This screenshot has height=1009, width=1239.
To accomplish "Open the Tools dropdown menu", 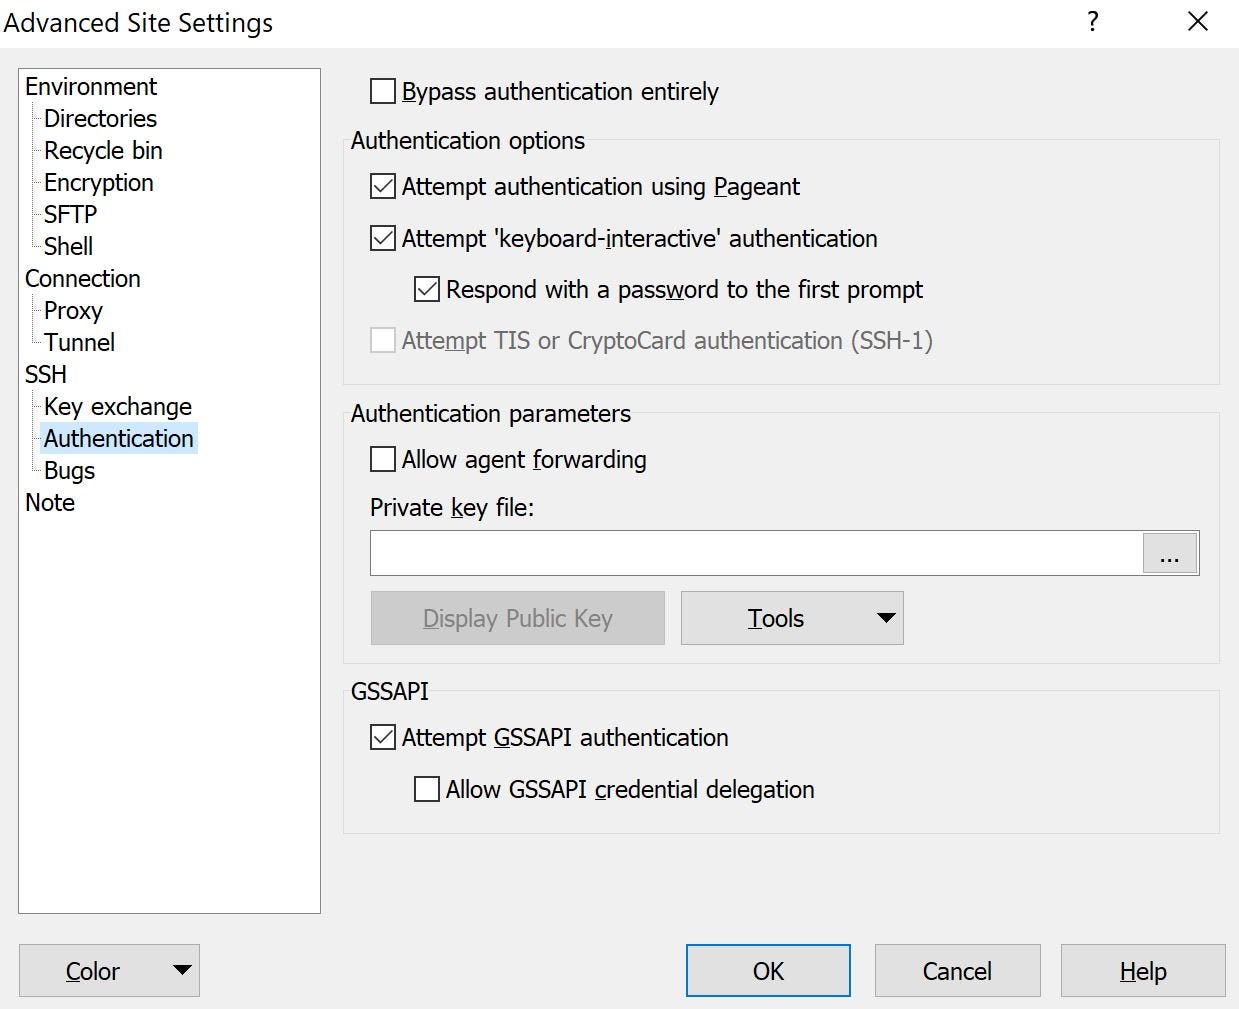I will 791,618.
